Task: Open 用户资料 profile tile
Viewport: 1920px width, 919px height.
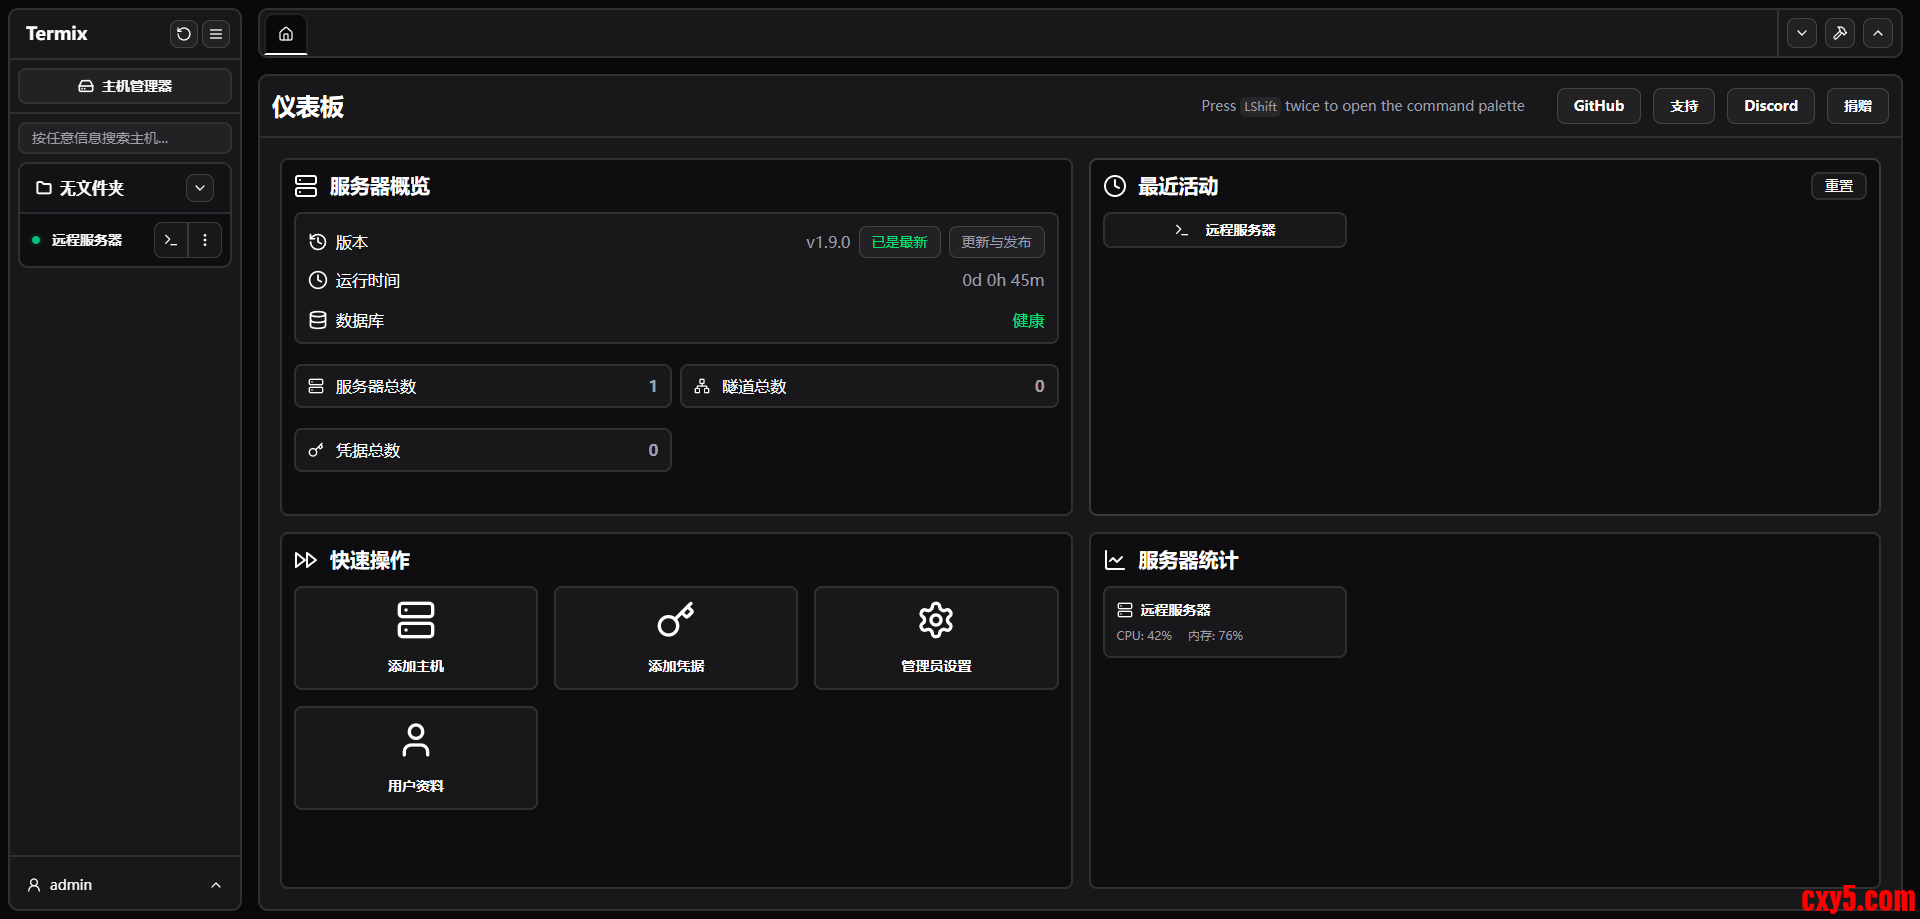Action: click(416, 757)
